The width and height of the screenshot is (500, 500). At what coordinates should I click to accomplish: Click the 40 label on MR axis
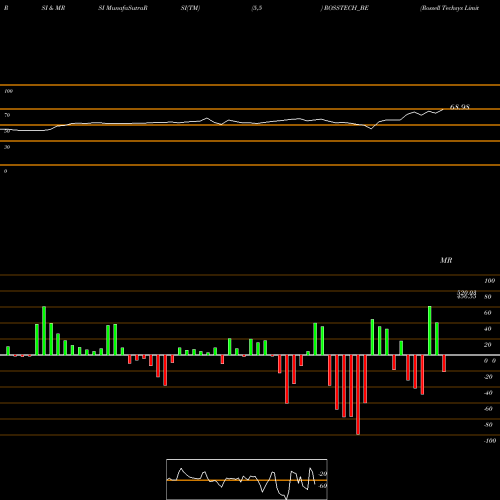coord(488,329)
